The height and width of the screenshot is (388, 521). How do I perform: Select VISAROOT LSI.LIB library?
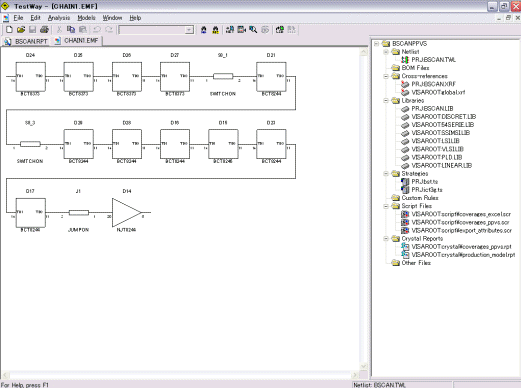pyautogui.click(x=435, y=141)
